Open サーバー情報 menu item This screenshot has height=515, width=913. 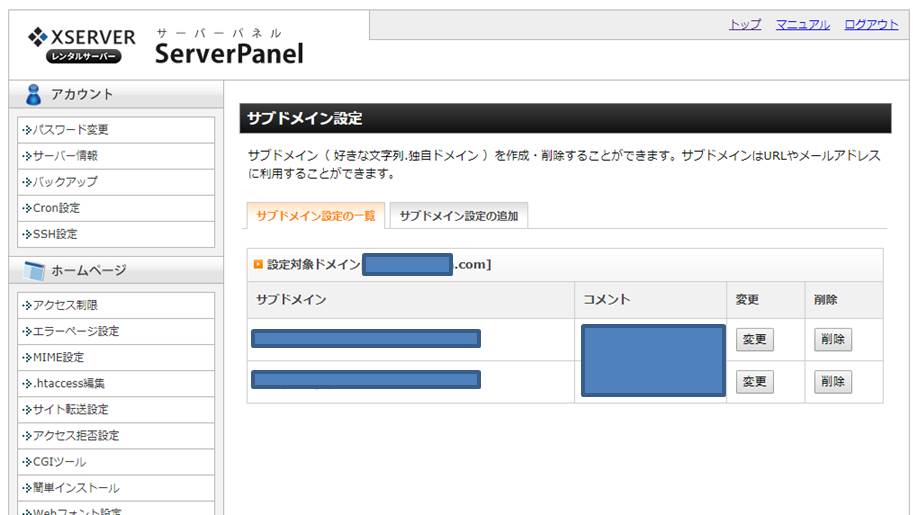coord(116,156)
